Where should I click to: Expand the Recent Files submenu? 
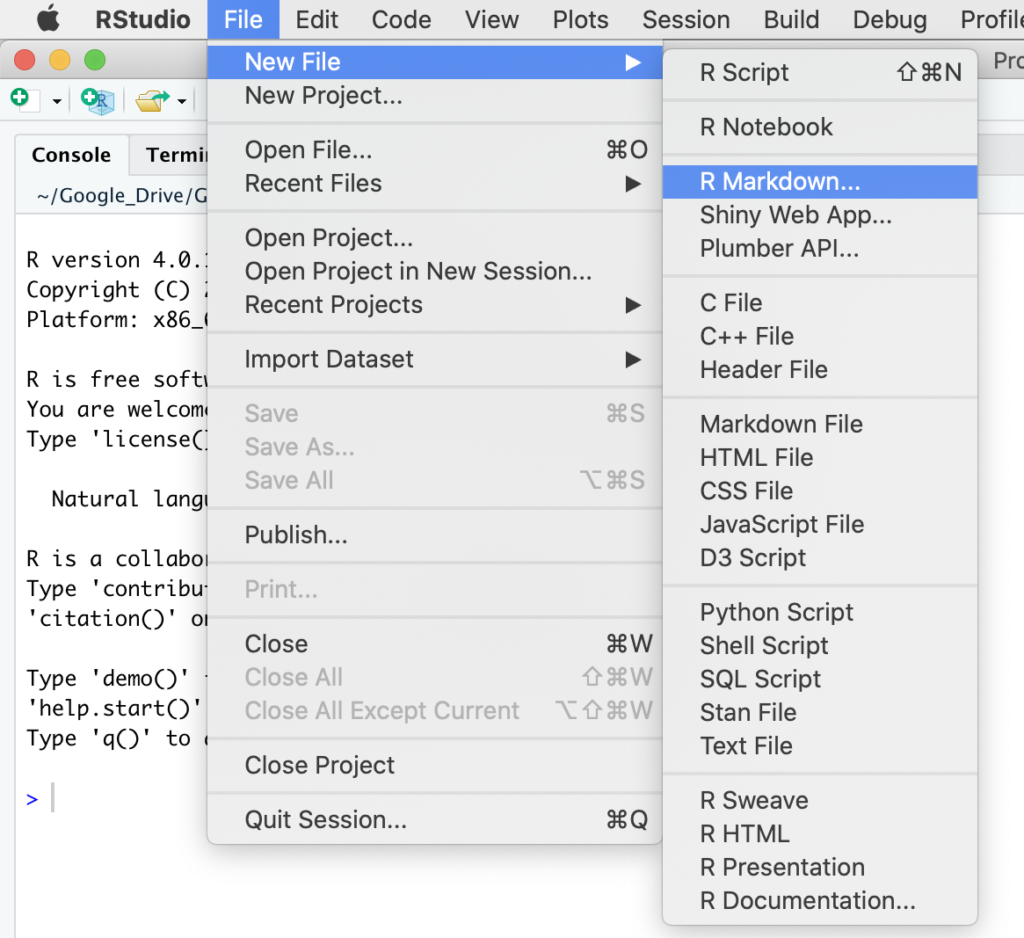[x=435, y=184]
